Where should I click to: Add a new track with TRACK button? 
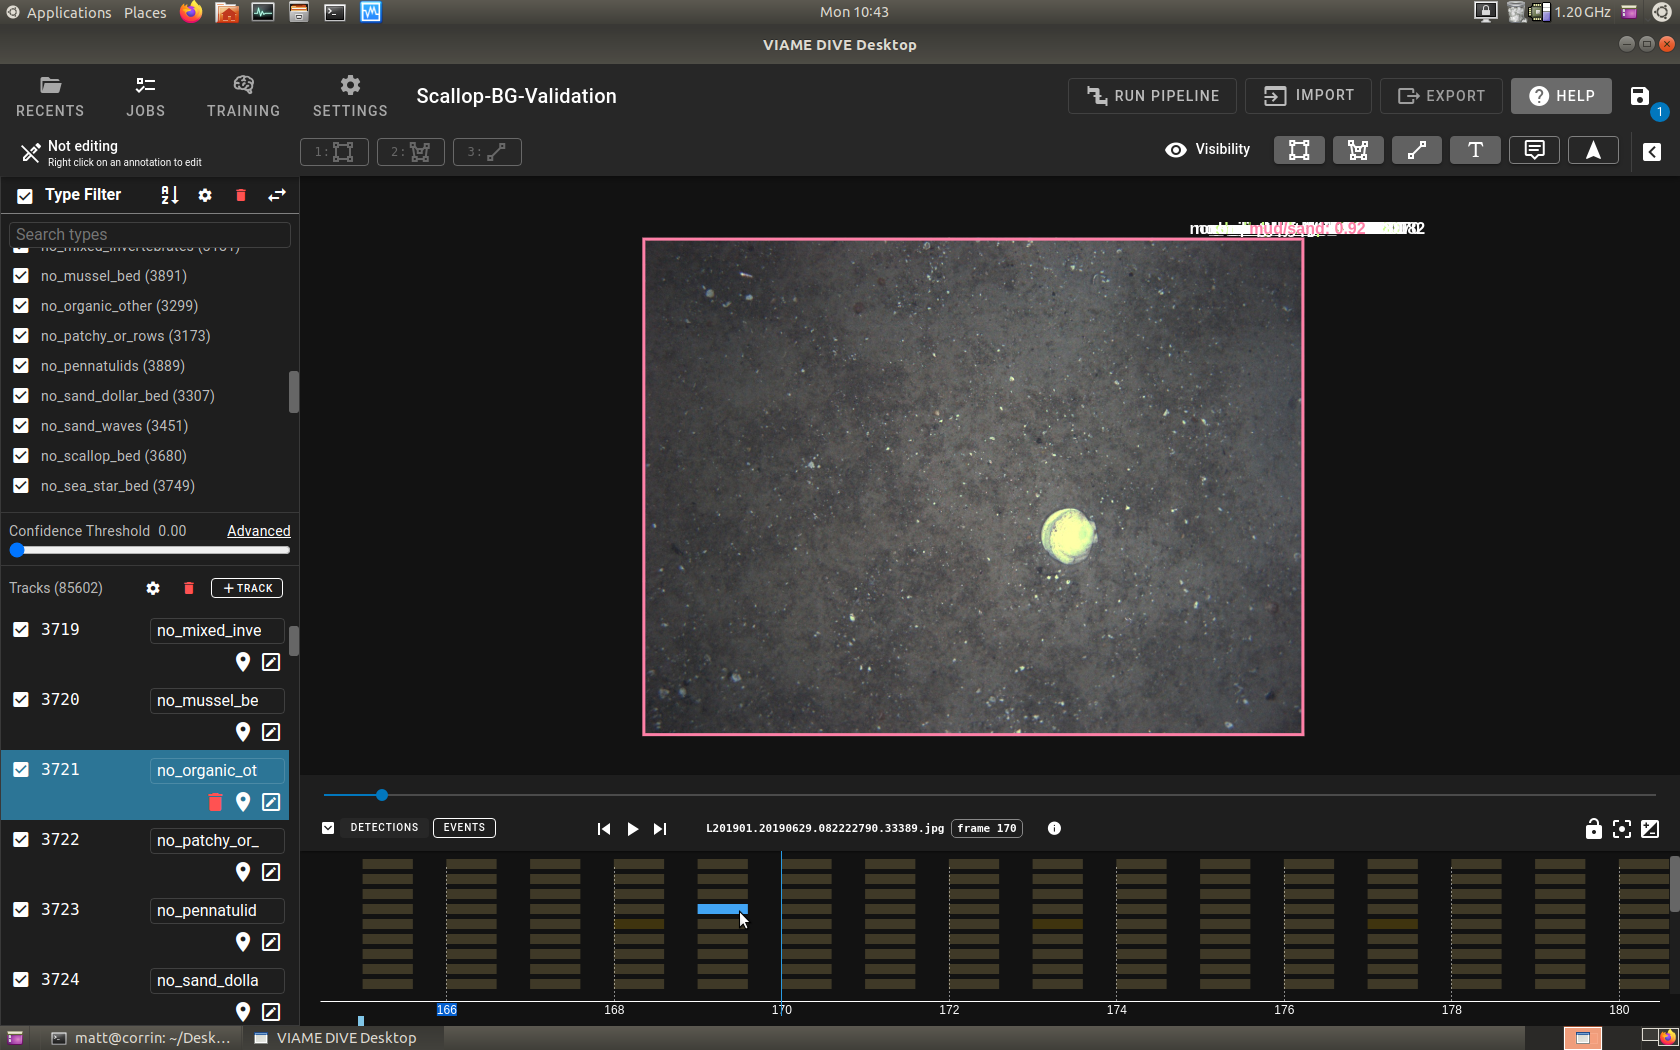coord(246,588)
